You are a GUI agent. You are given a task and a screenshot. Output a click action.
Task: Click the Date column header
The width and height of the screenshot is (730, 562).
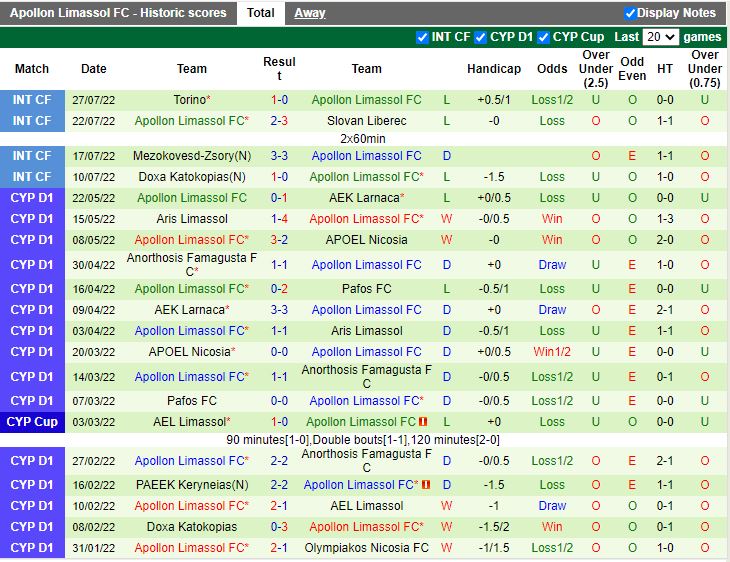(94, 69)
